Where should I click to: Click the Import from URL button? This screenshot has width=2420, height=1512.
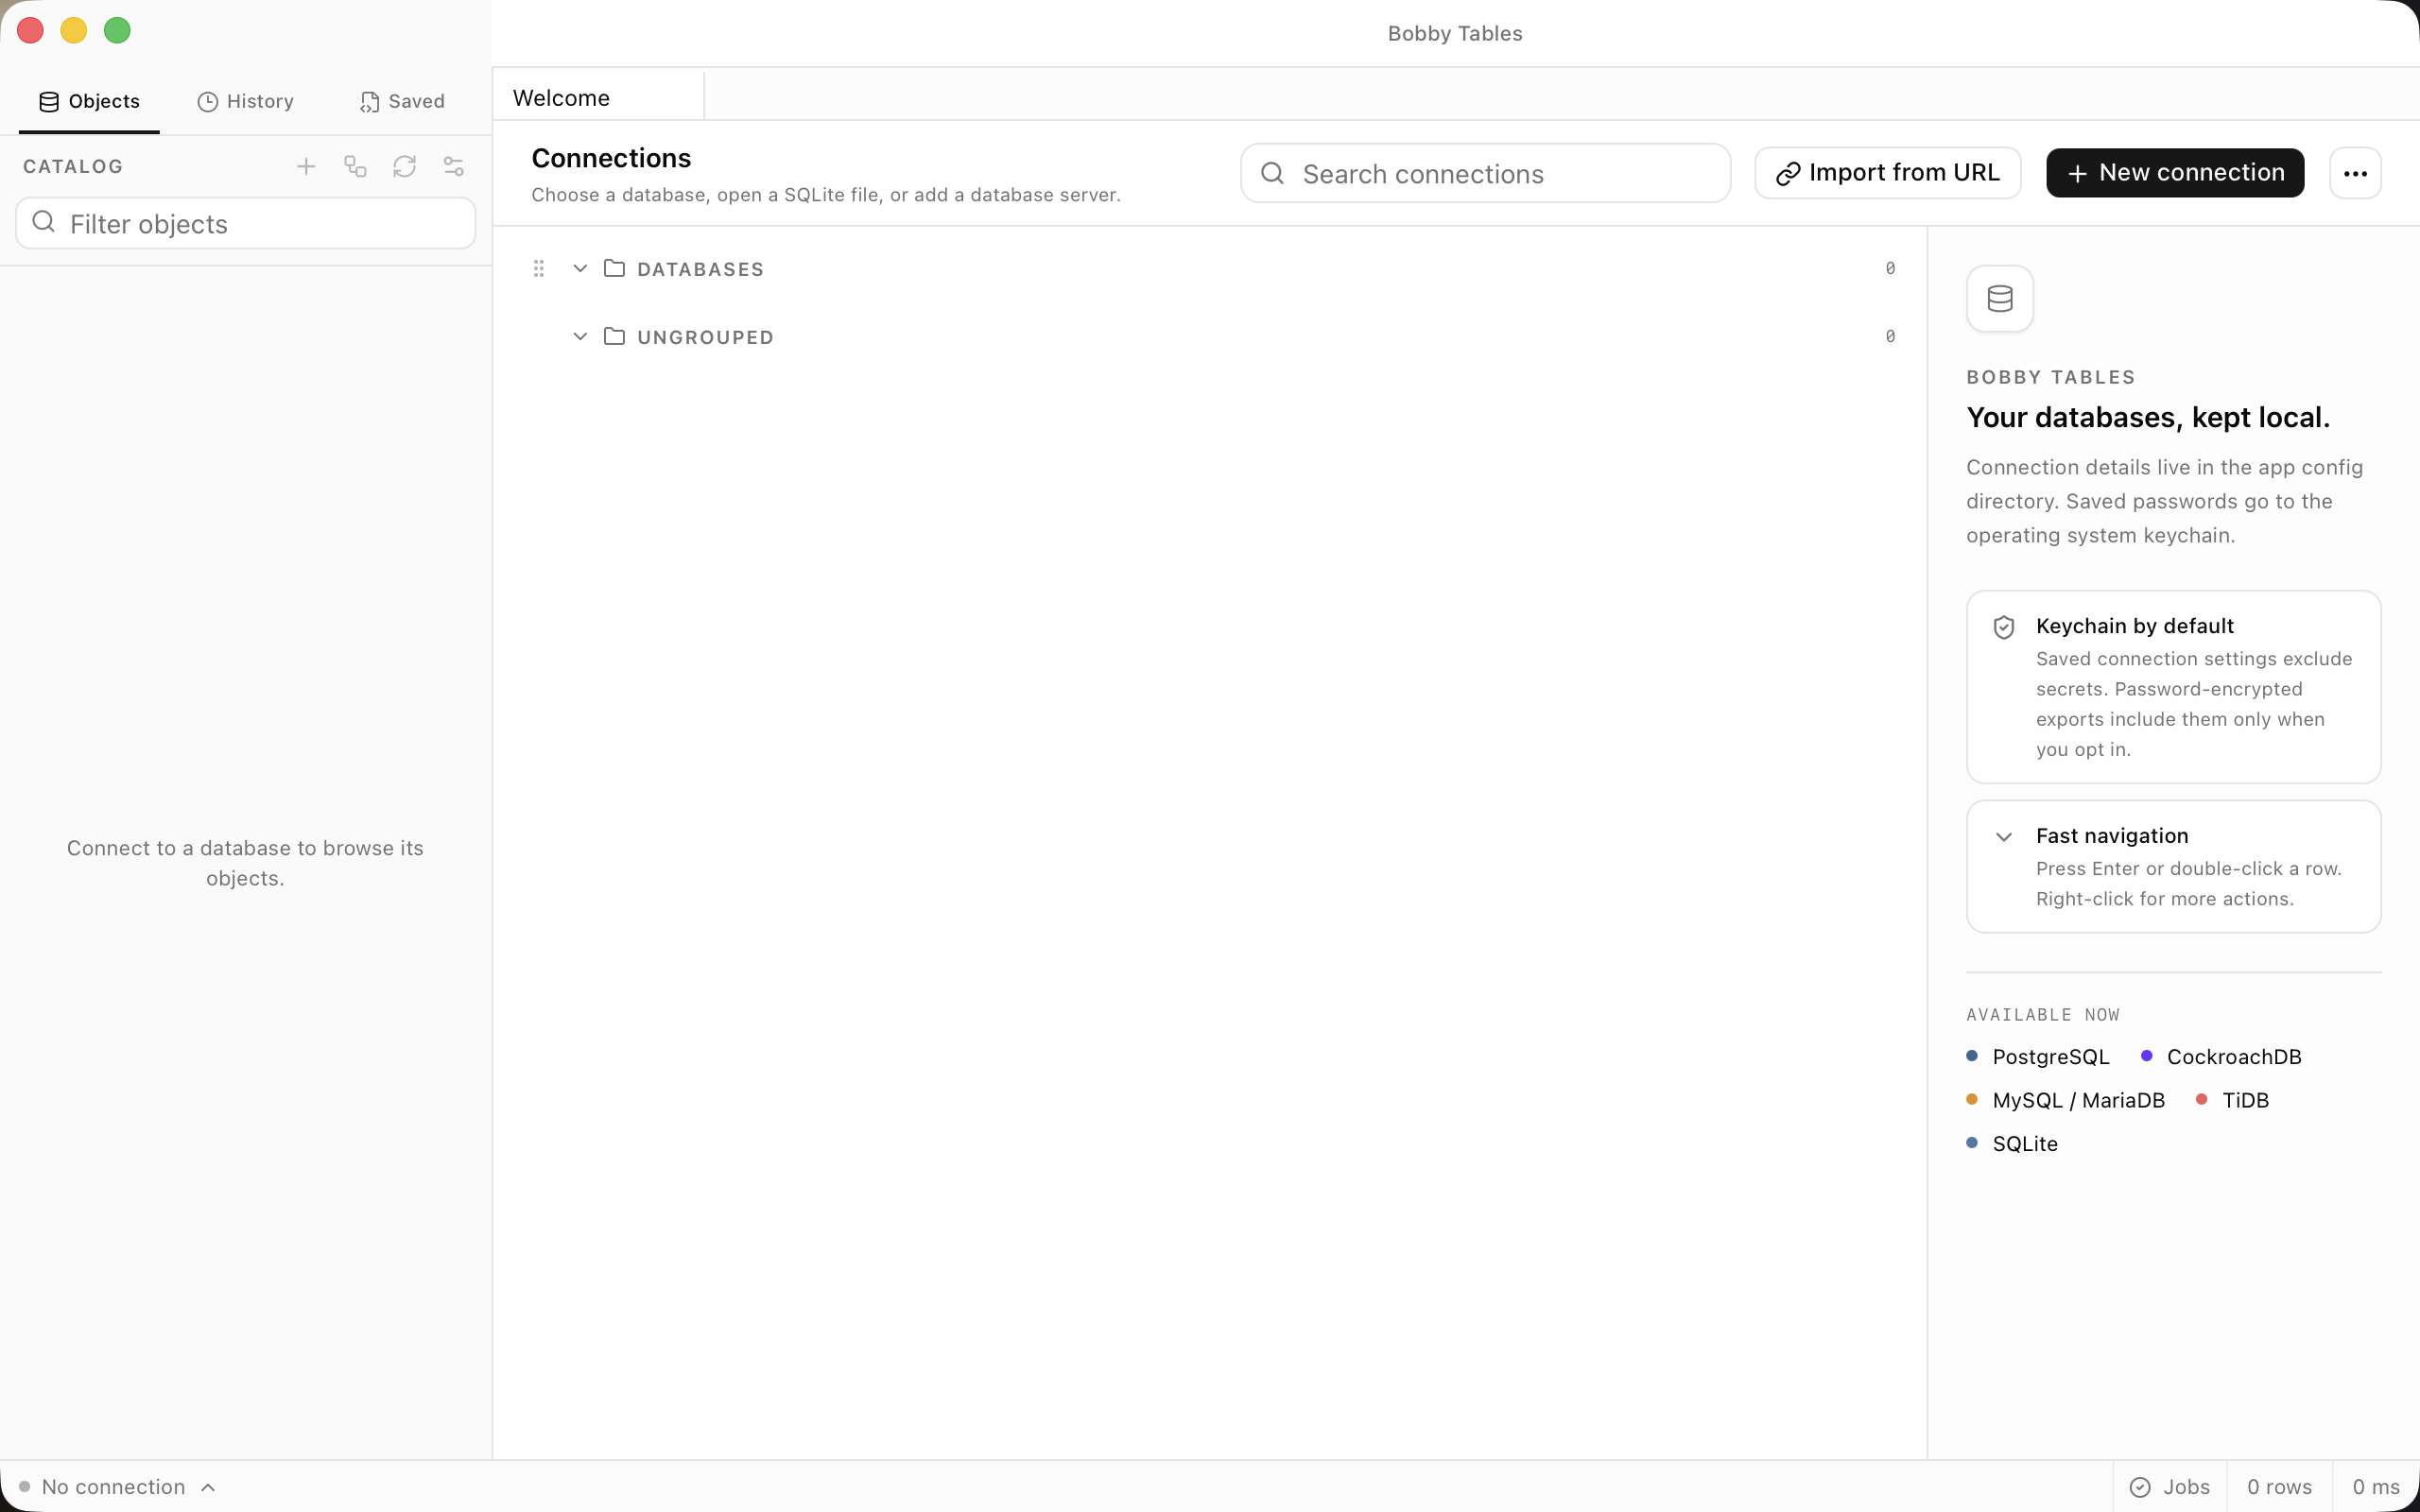[x=1887, y=173]
